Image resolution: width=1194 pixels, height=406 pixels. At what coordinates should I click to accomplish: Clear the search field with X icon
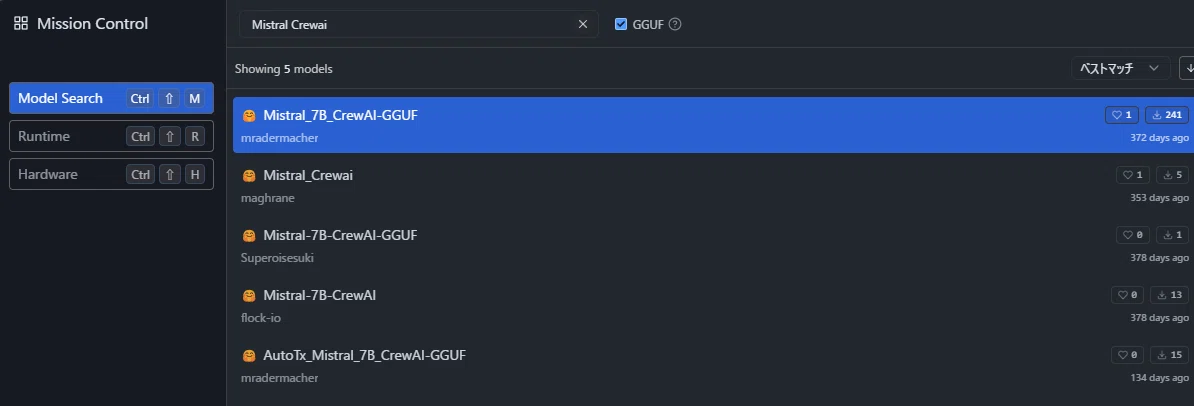pyautogui.click(x=583, y=24)
